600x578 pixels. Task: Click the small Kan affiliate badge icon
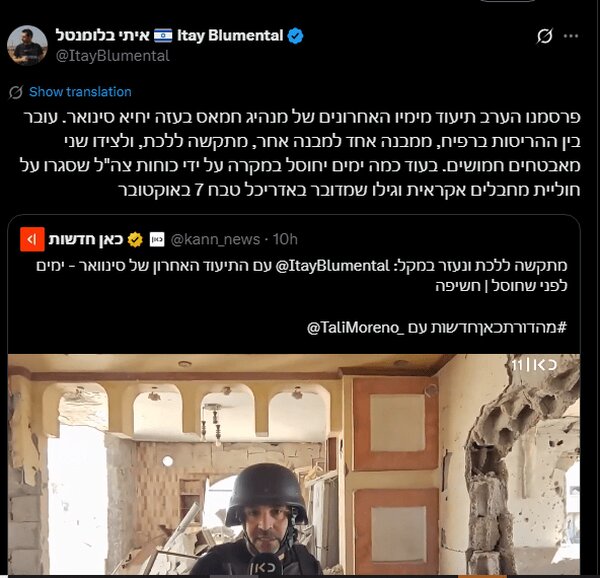pyautogui.click(x=157, y=239)
